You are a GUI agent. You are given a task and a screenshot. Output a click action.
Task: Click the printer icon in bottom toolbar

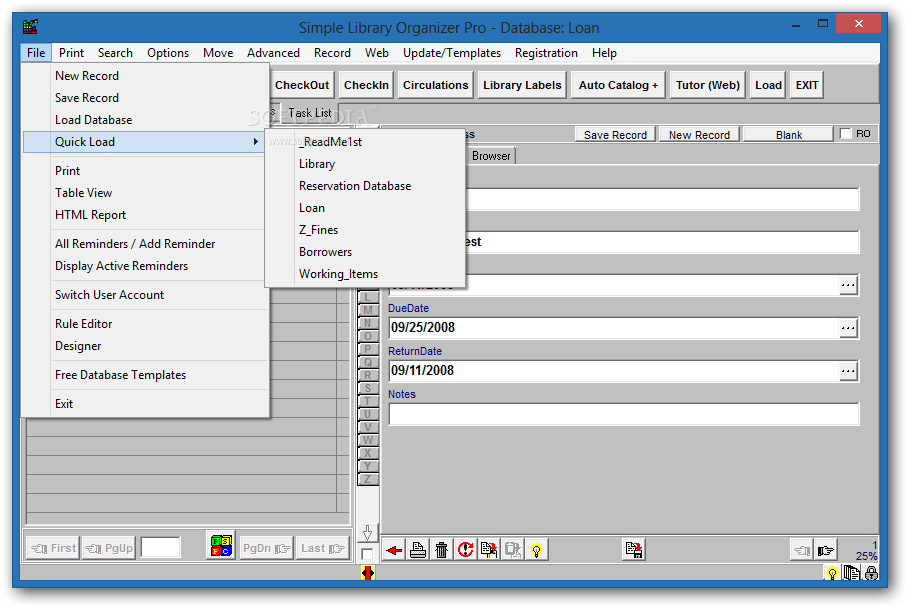tap(418, 550)
